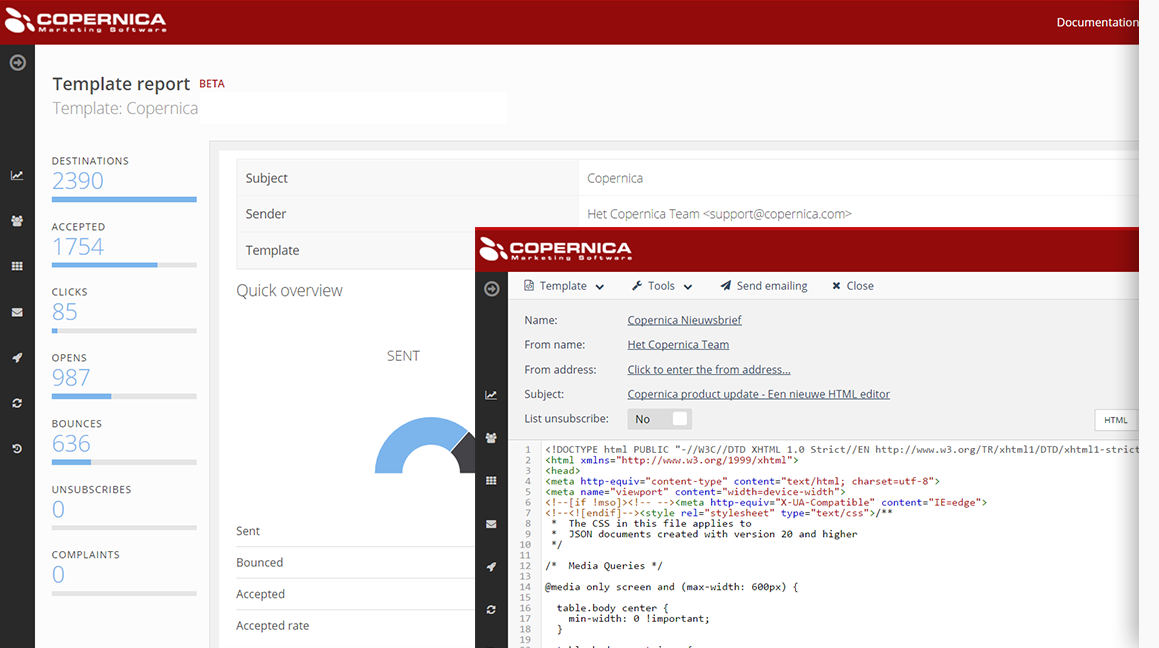The width and height of the screenshot is (1159, 648).
Task: Click the Template row label in report table
Action: pyautogui.click(x=272, y=250)
